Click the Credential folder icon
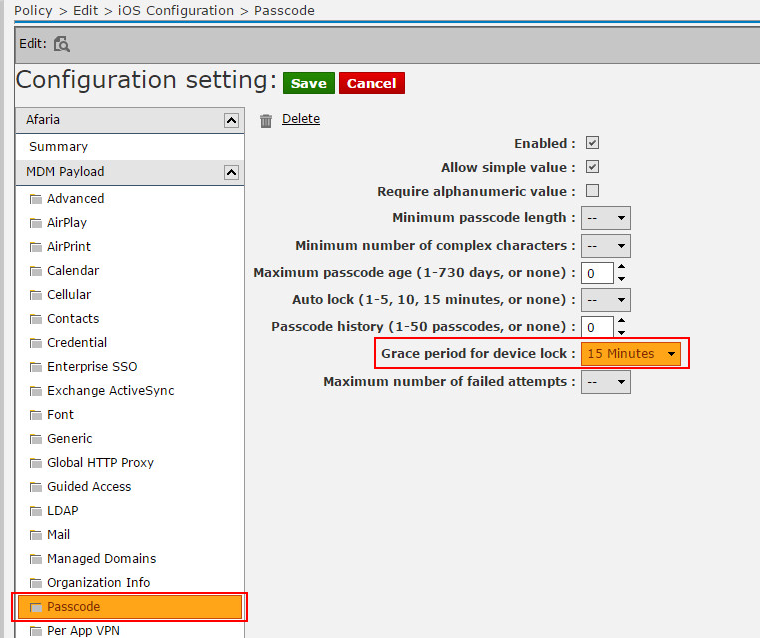The height and width of the screenshot is (638, 760). [x=35, y=343]
